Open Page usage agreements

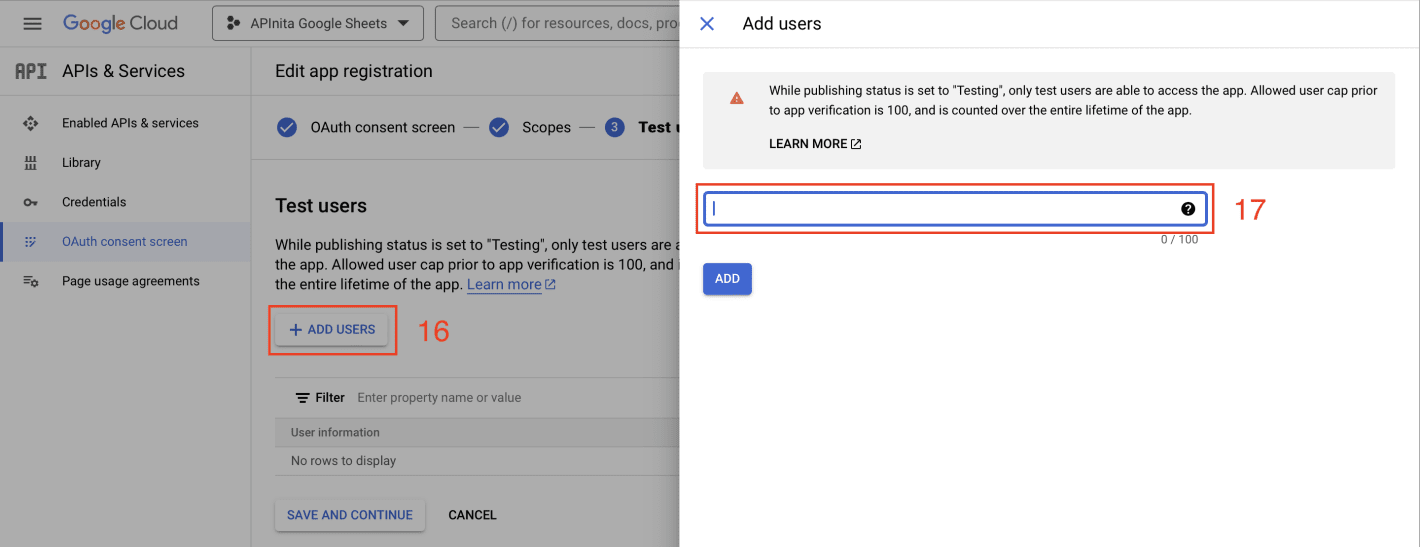coord(131,281)
